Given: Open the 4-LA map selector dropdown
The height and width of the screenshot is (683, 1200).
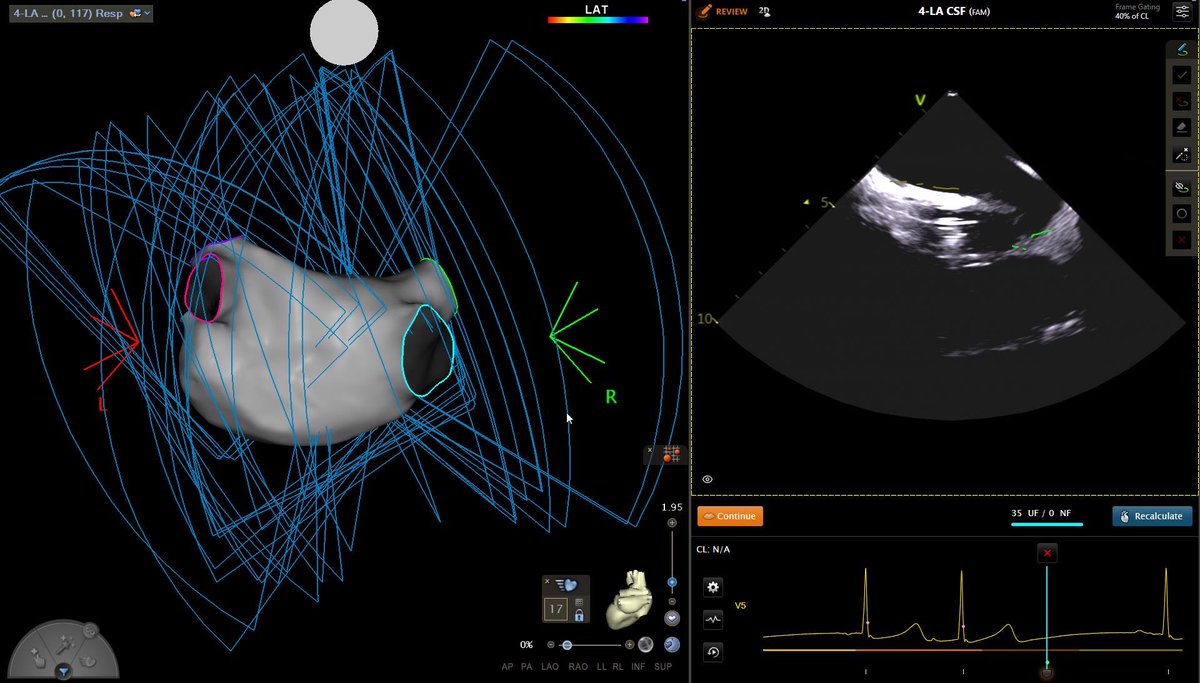Looking at the screenshot, I should pos(82,13).
